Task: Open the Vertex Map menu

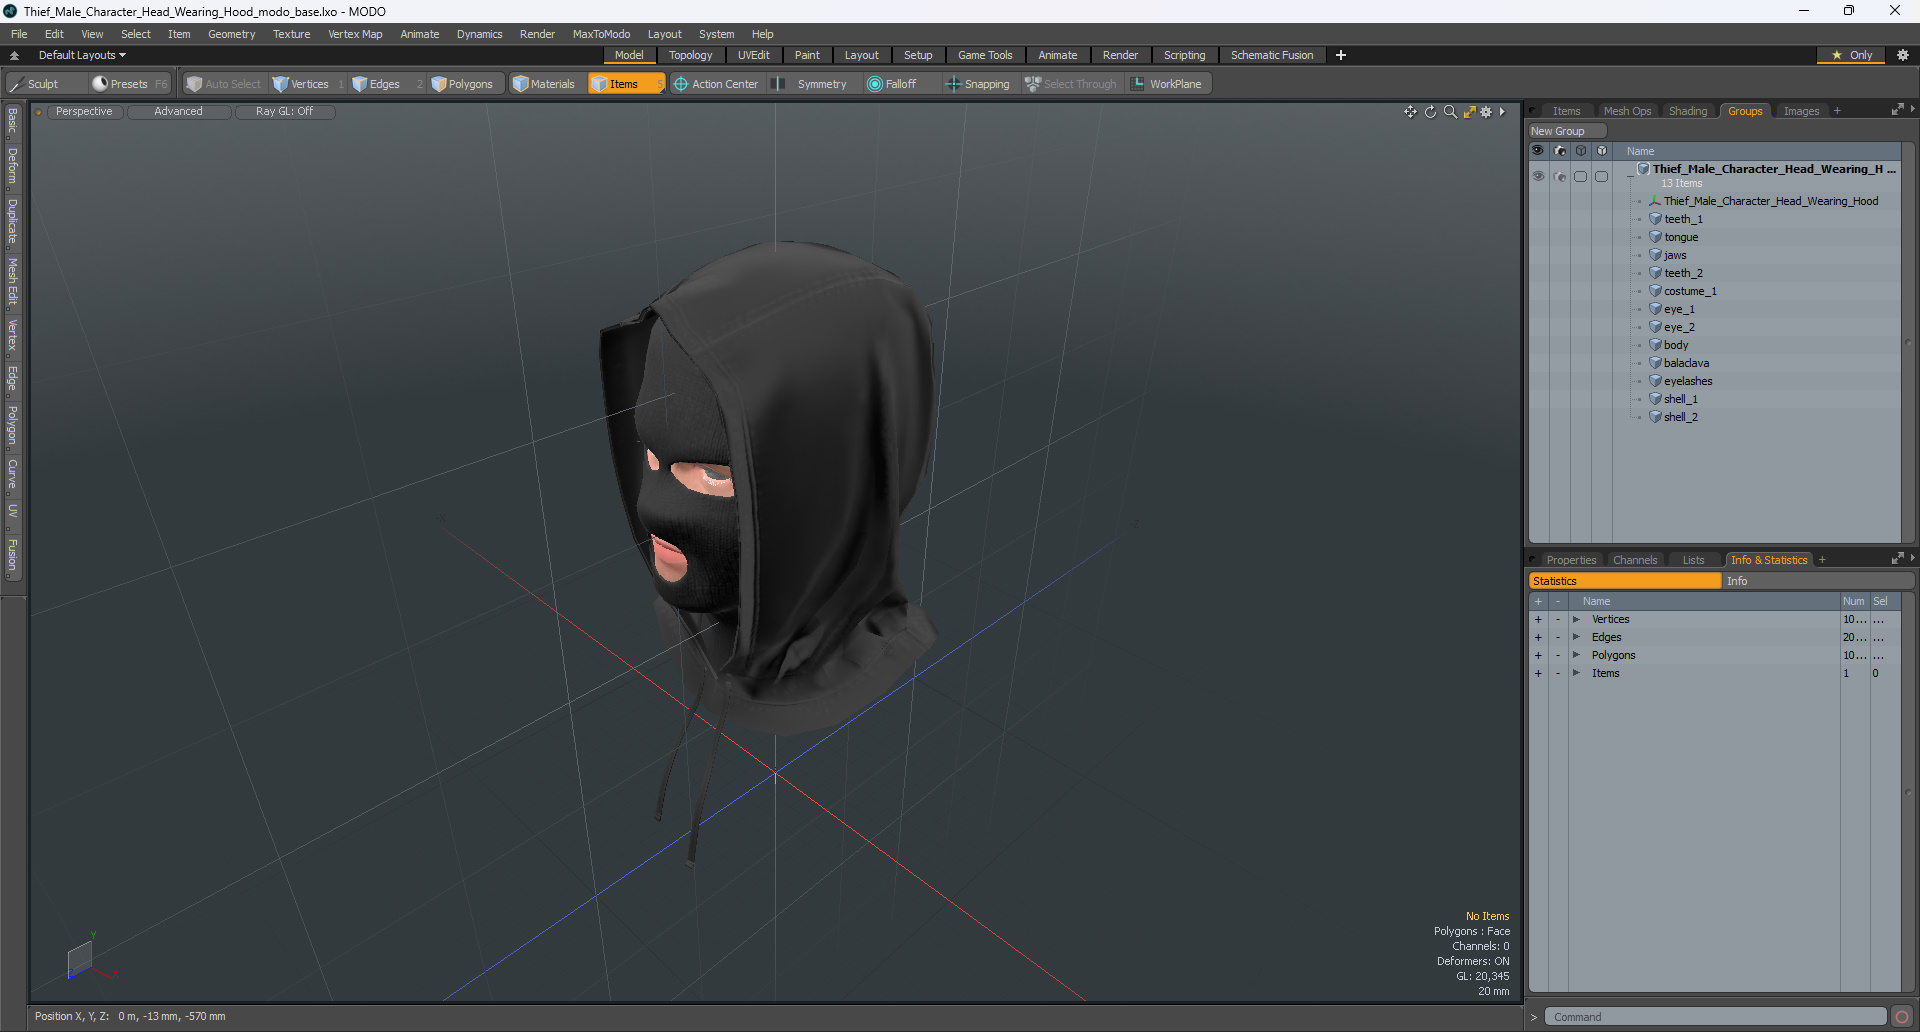Action: [x=355, y=34]
